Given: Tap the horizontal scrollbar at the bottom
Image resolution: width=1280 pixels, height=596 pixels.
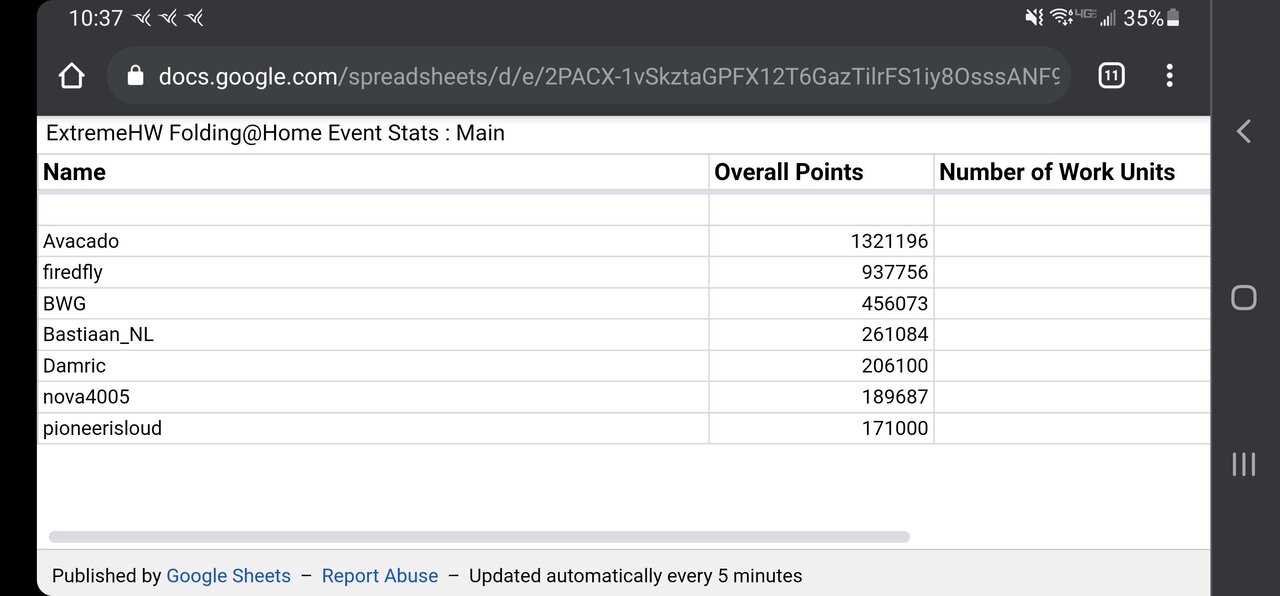Looking at the screenshot, I should (x=480, y=536).
